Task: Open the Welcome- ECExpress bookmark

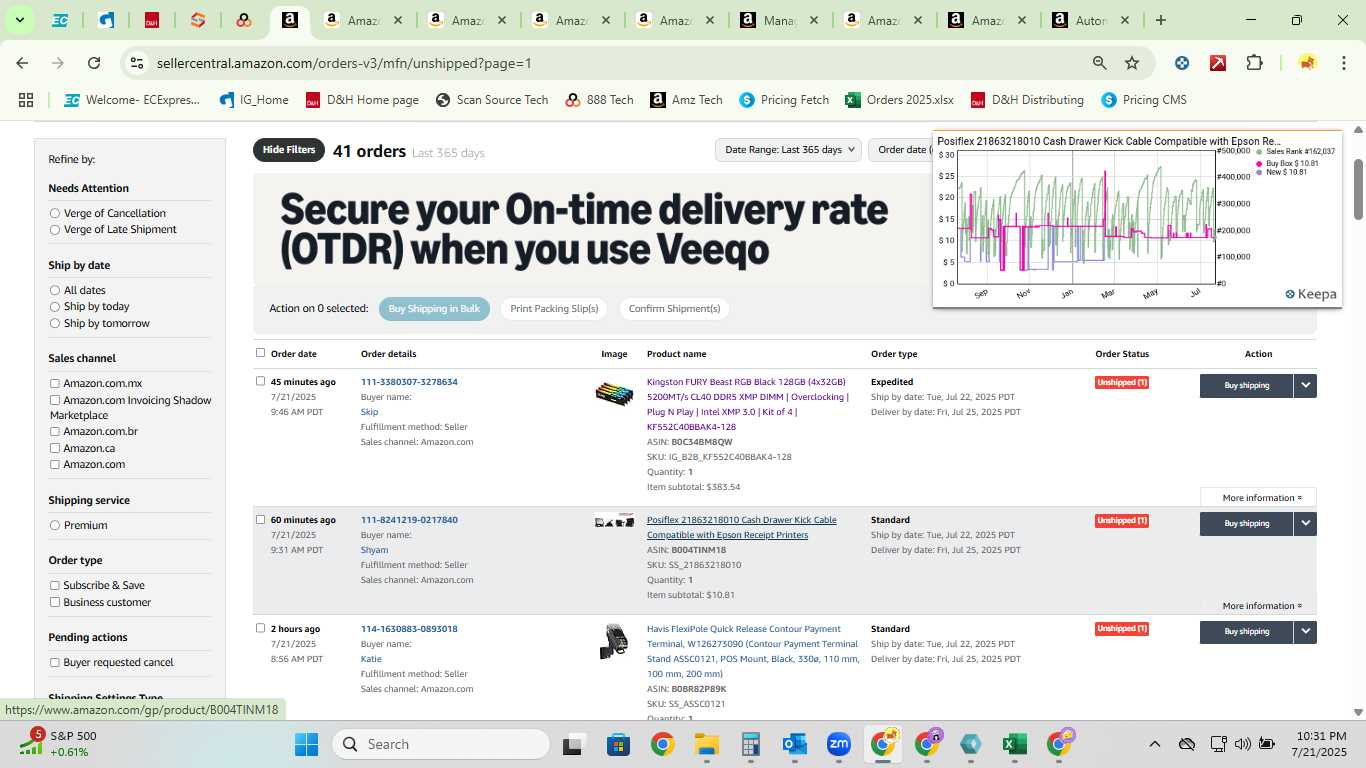Action: click(x=132, y=100)
